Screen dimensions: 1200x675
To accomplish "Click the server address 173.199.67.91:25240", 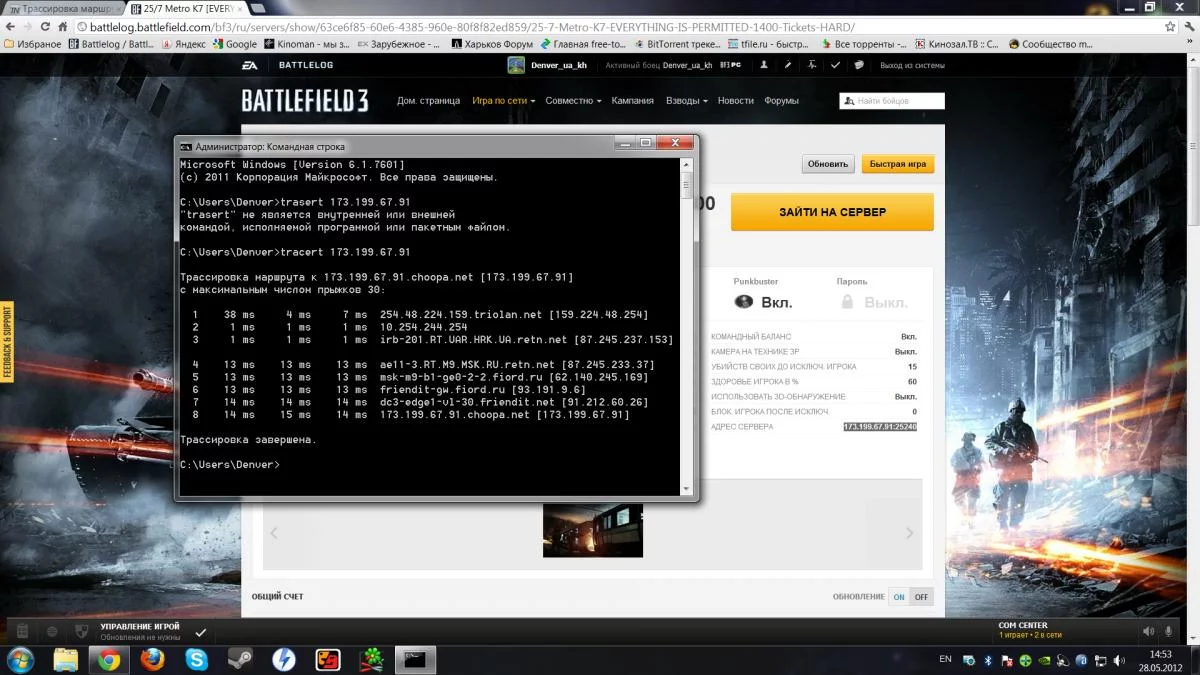I will [880, 427].
